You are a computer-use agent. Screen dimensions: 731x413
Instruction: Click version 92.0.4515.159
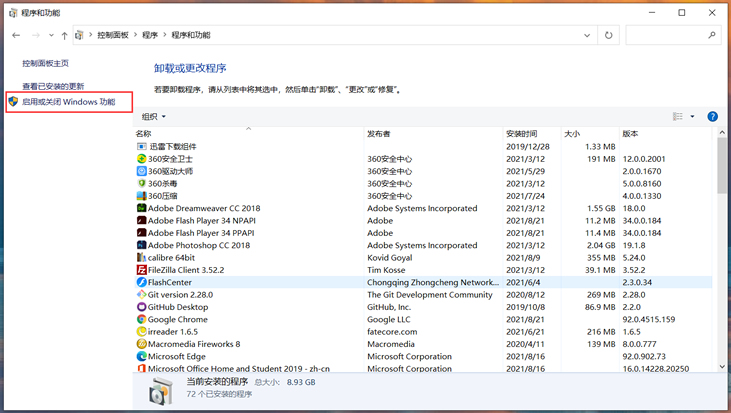click(x=648, y=319)
